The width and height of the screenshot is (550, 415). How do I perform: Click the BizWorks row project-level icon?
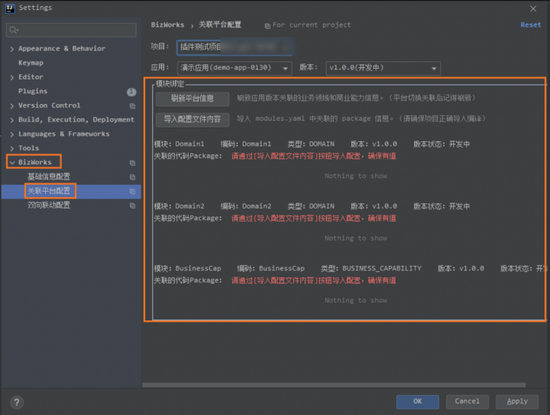click(132, 163)
